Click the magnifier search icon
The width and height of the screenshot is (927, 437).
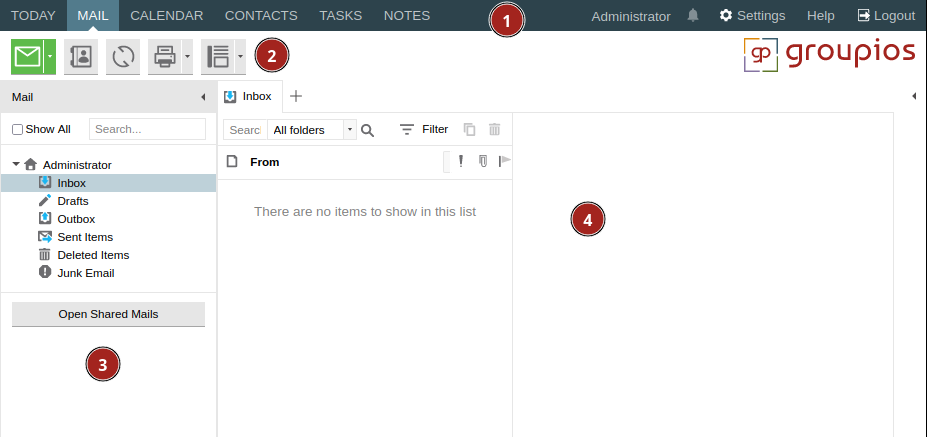[x=368, y=130]
